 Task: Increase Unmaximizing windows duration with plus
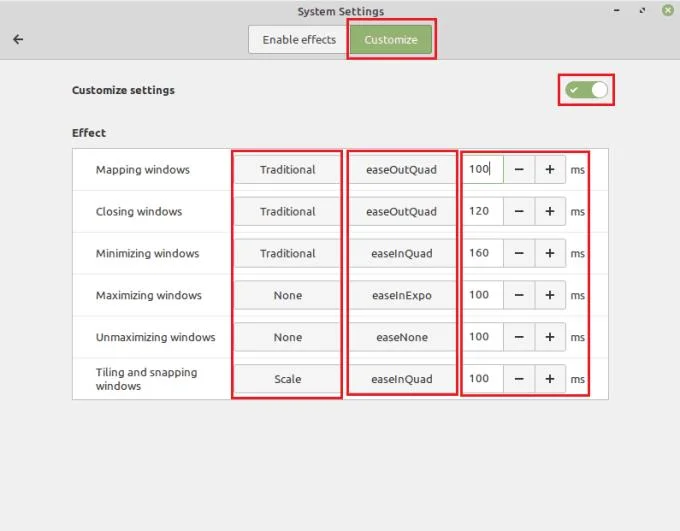coord(550,337)
